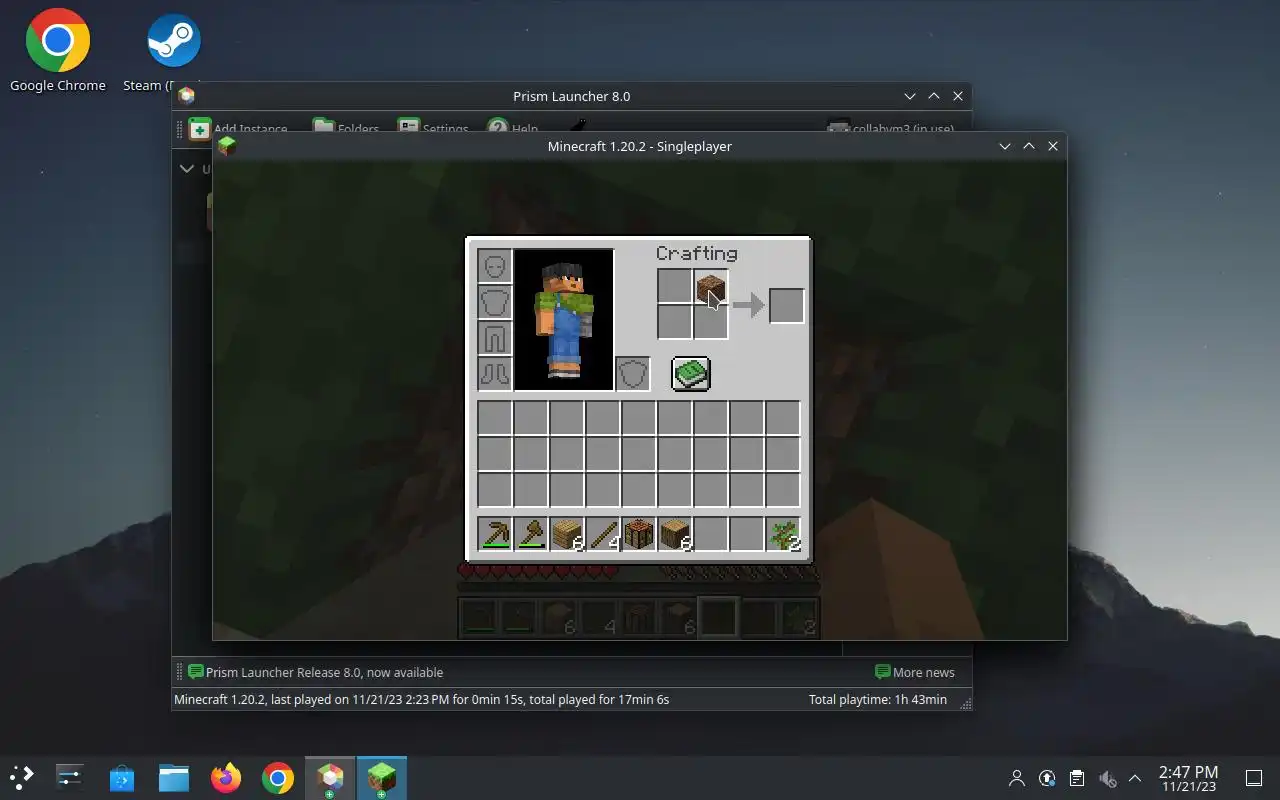Click the Total playtime status text

878,699
